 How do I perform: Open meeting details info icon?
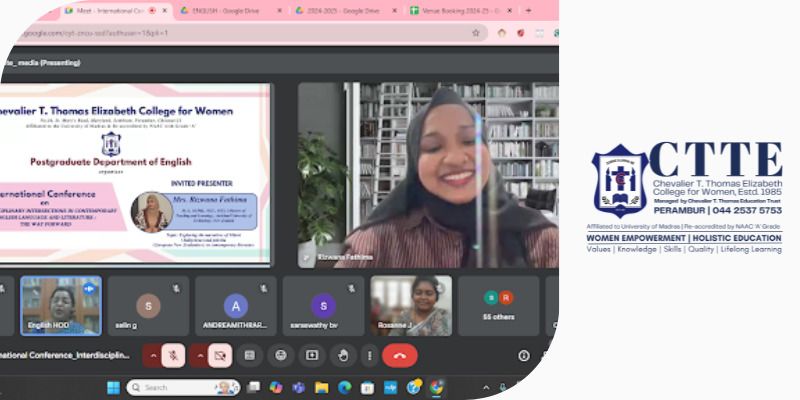524,356
